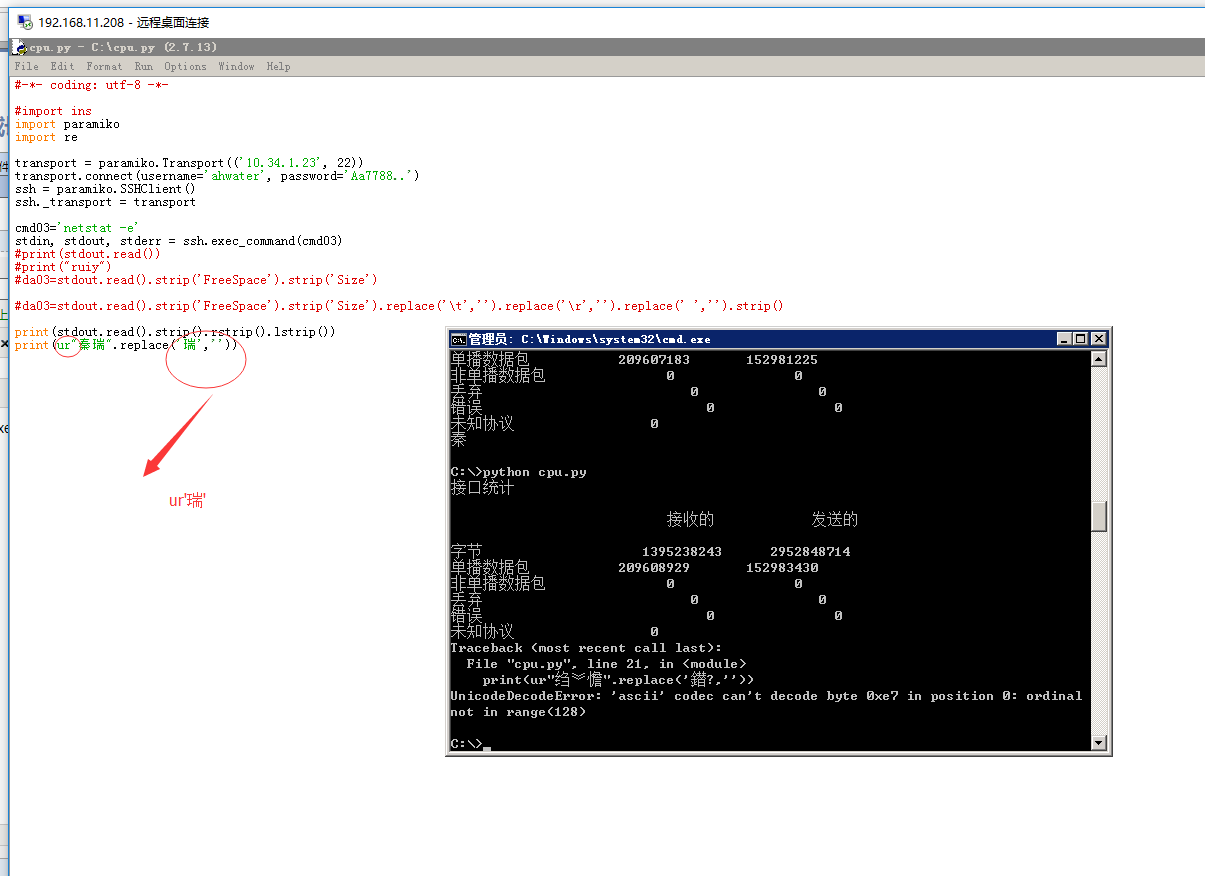The image size is (1205, 876).
Task: Click the '发送的' column header in console
Action: tap(835, 520)
